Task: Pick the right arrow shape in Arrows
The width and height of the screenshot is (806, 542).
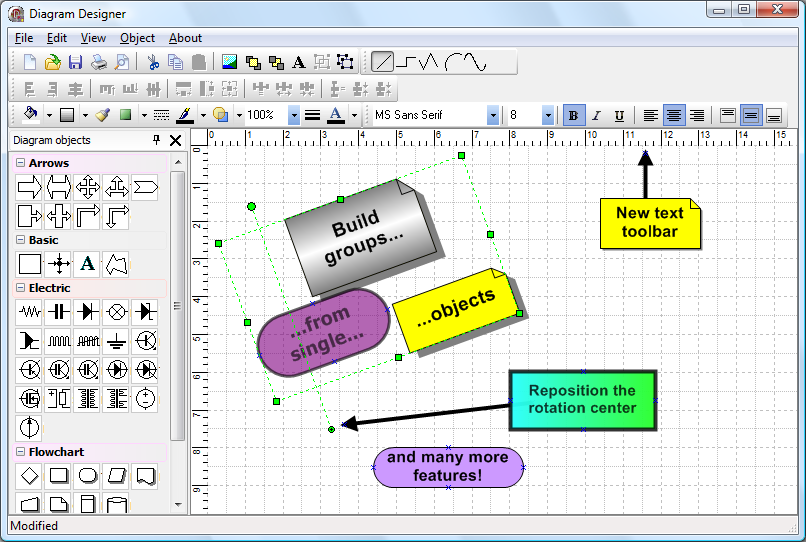Action: tap(30, 187)
